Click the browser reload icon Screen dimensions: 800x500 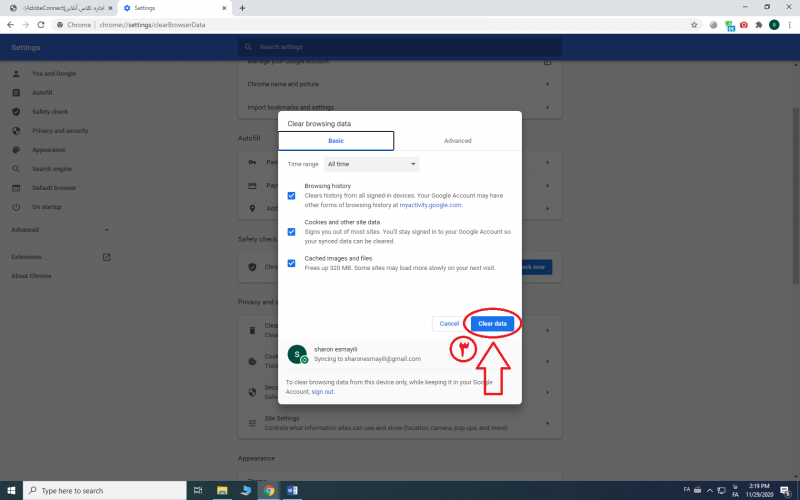40,24
